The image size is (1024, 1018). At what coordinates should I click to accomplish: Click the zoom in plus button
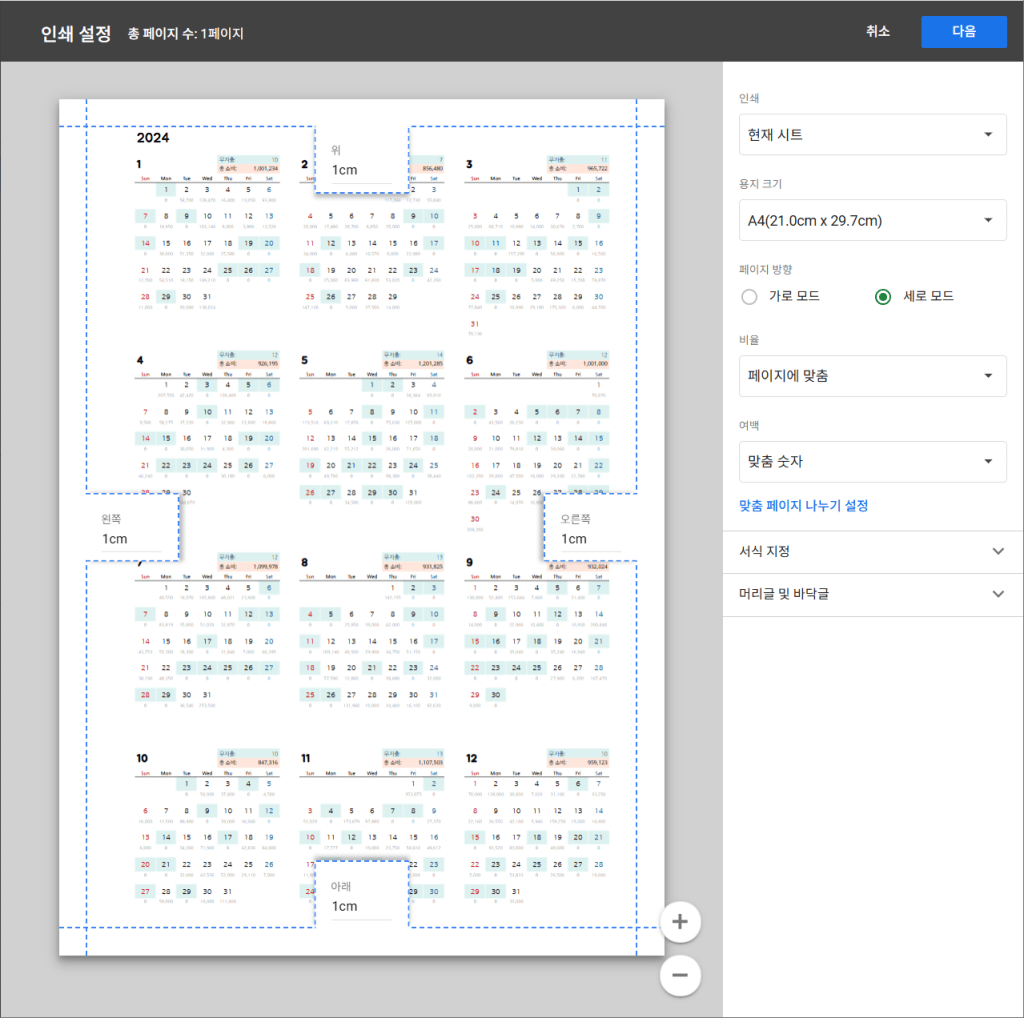tap(680, 921)
